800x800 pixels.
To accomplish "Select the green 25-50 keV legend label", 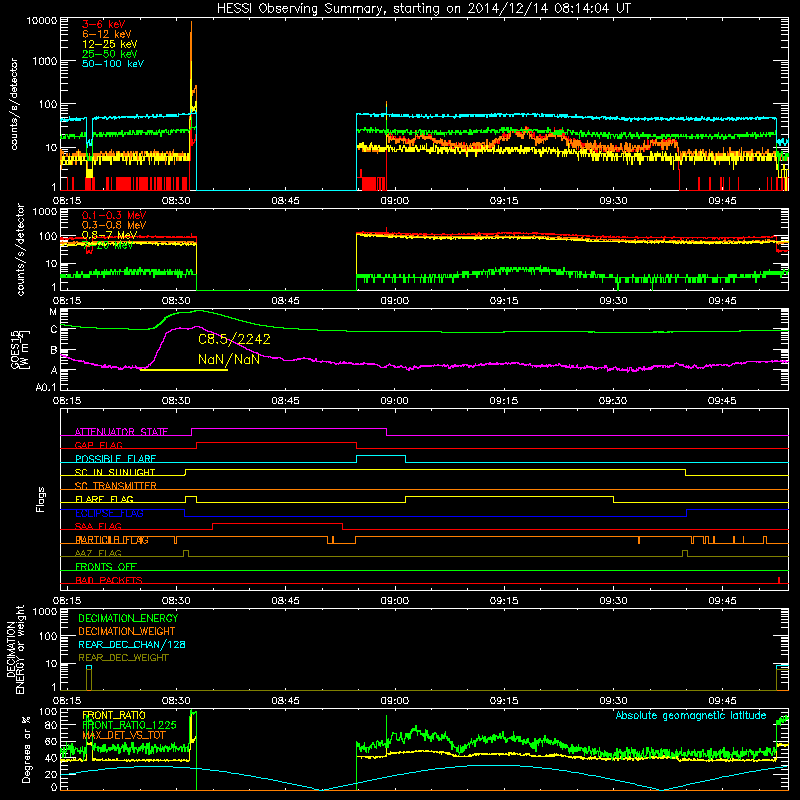I will 110,54.
